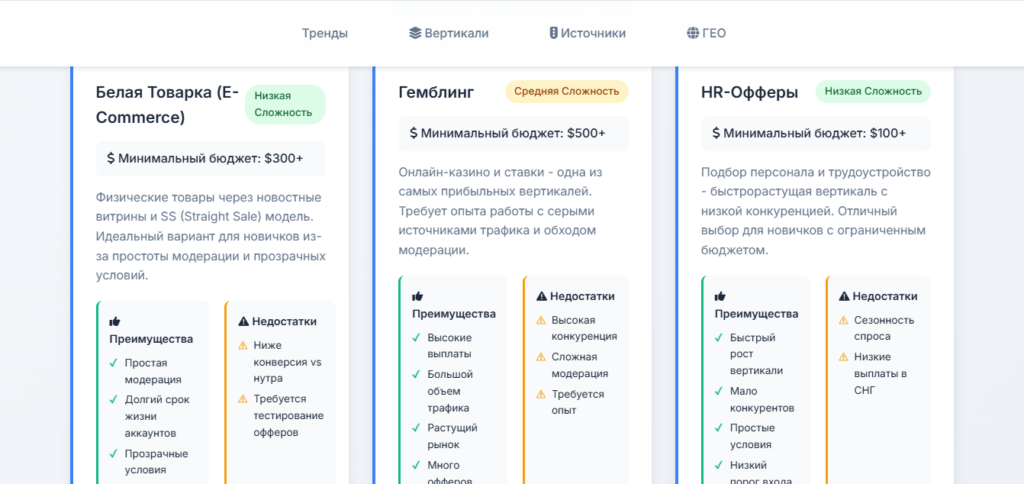Screen dimensions: 1024x484
Task: Click the dollar icon next to $500+ budget
Action: coord(414,133)
